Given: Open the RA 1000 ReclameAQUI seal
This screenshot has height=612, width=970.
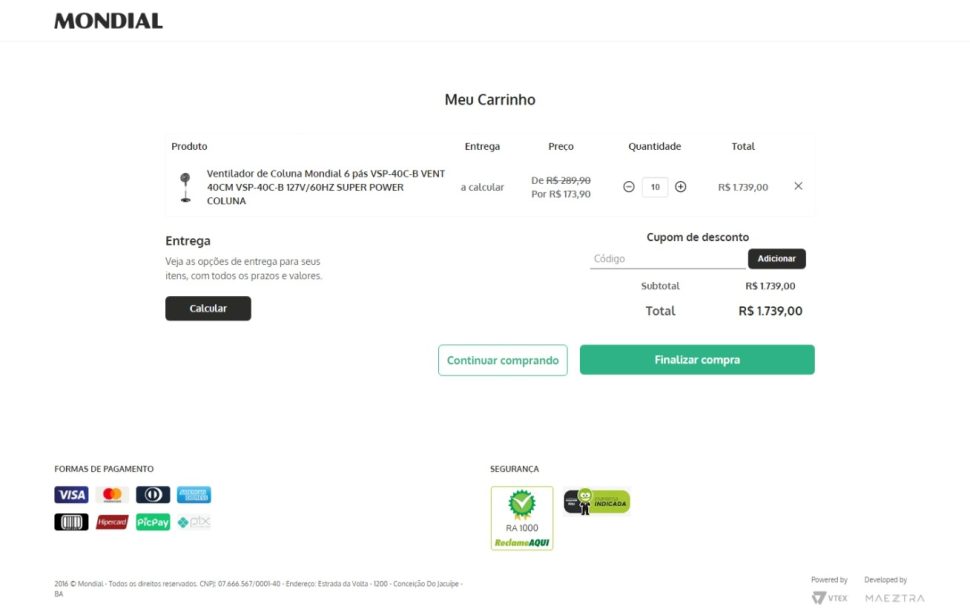Looking at the screenshot, I should pyautogui.click(x=521, y=518).
